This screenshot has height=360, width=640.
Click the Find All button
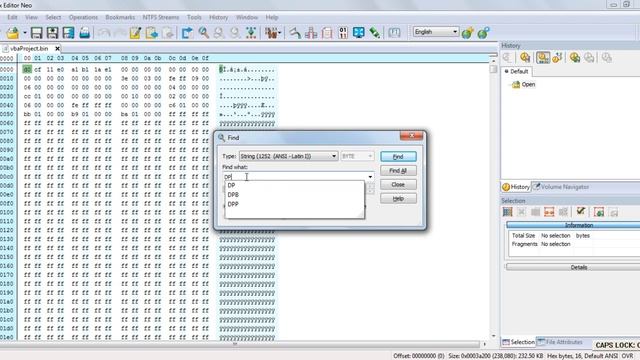tap(398, 171)
